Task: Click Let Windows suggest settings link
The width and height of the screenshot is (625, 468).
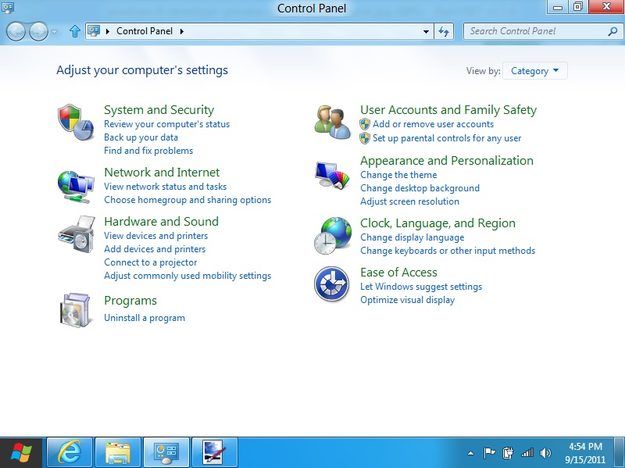Action: [x=421, y=287]
